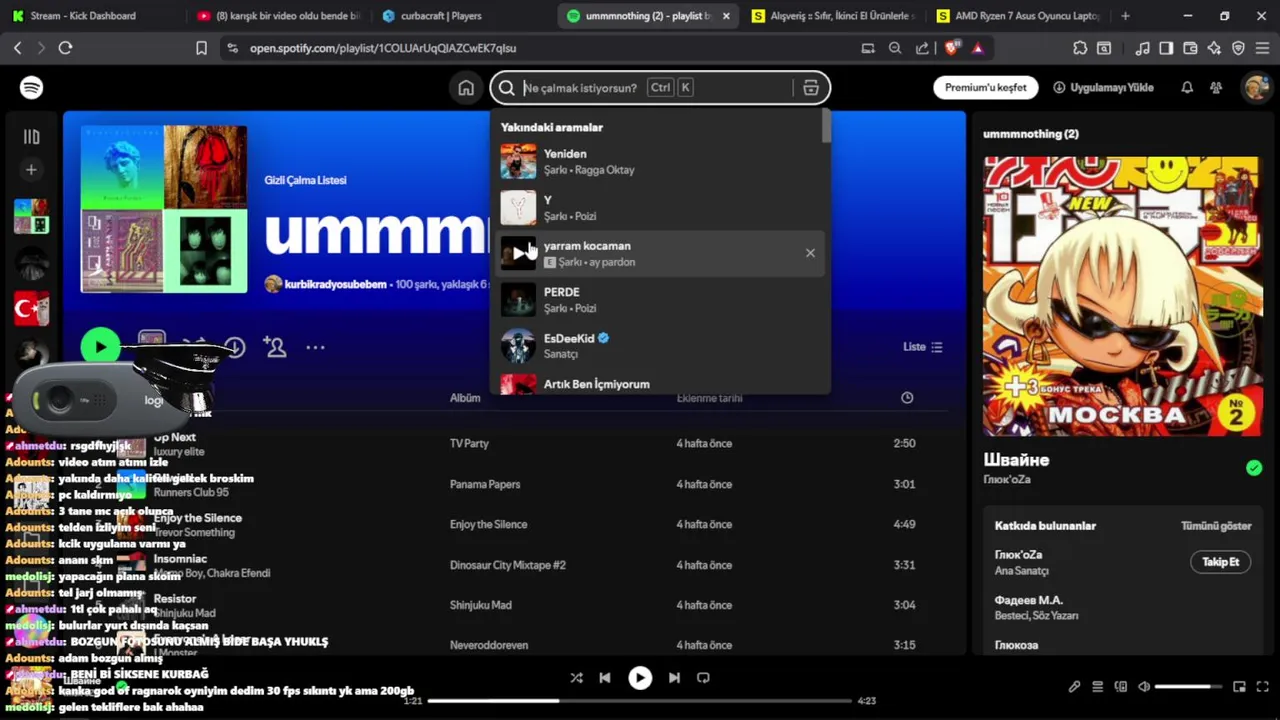The width and height of the screenshot is (1280, 720).
Task: Open the user profile avatar menu
Action: [x=1256, y=88]
